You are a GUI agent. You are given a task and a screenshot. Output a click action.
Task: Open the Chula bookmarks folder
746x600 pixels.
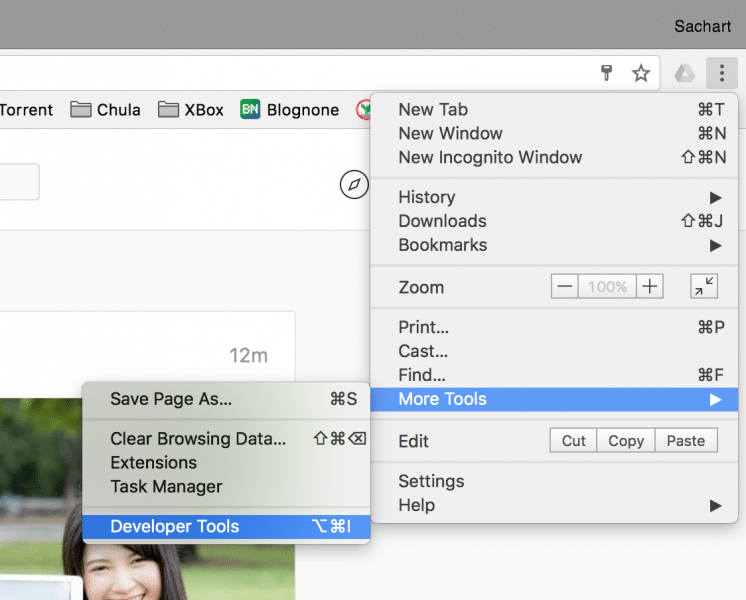105,110
